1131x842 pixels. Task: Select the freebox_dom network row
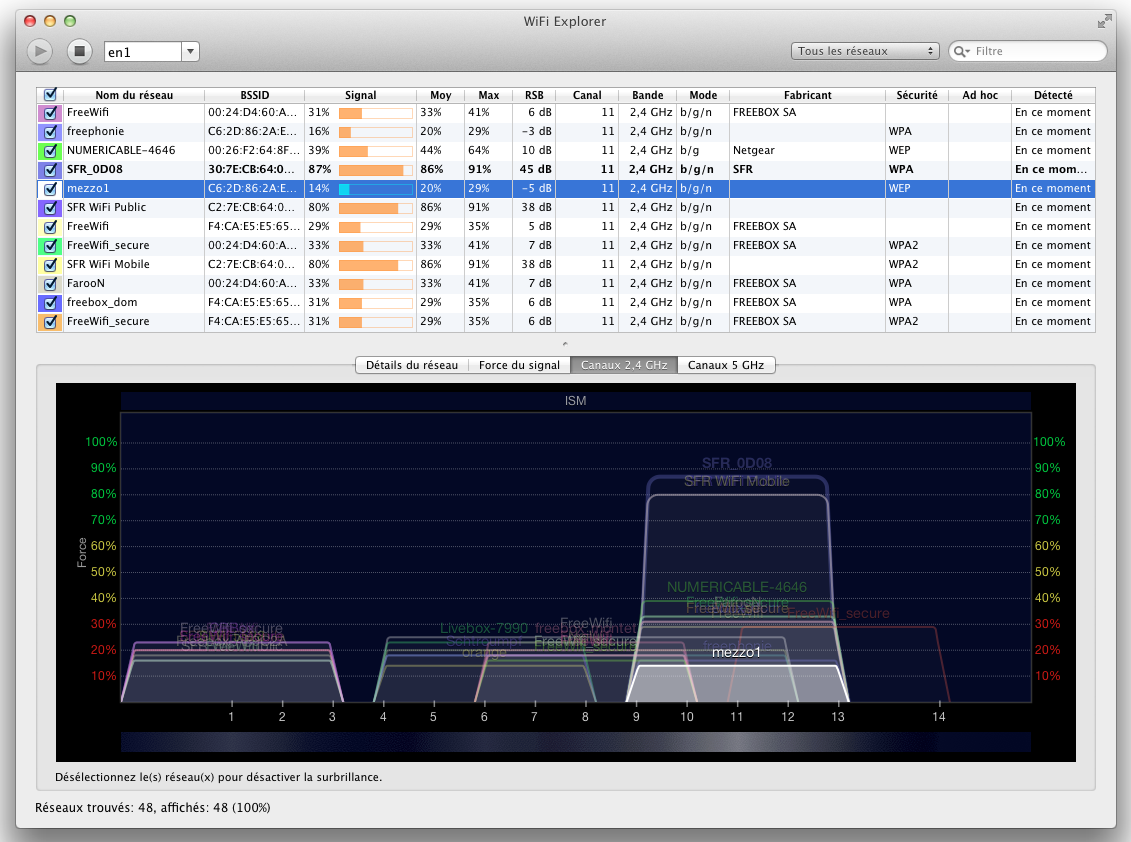click(x=102, y=303)
